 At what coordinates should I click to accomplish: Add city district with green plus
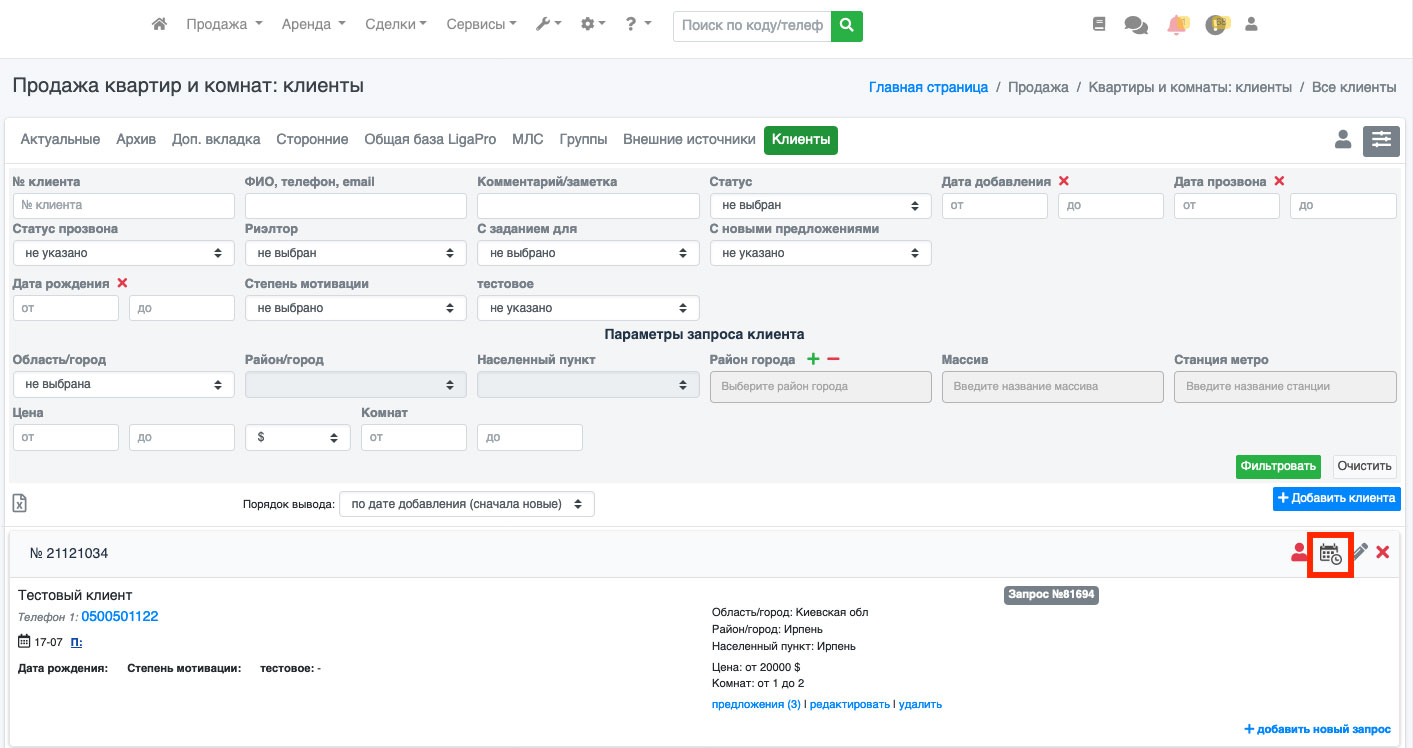[813, 359]
